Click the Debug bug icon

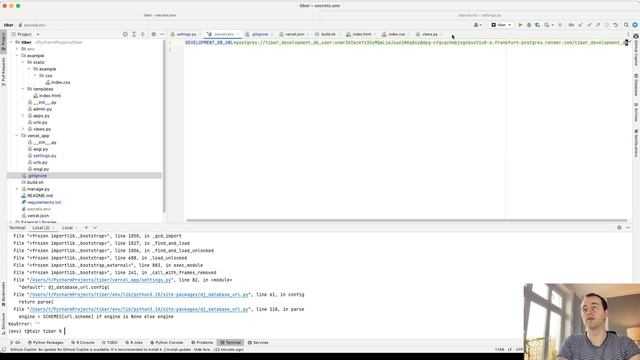(x=529, y=25)
